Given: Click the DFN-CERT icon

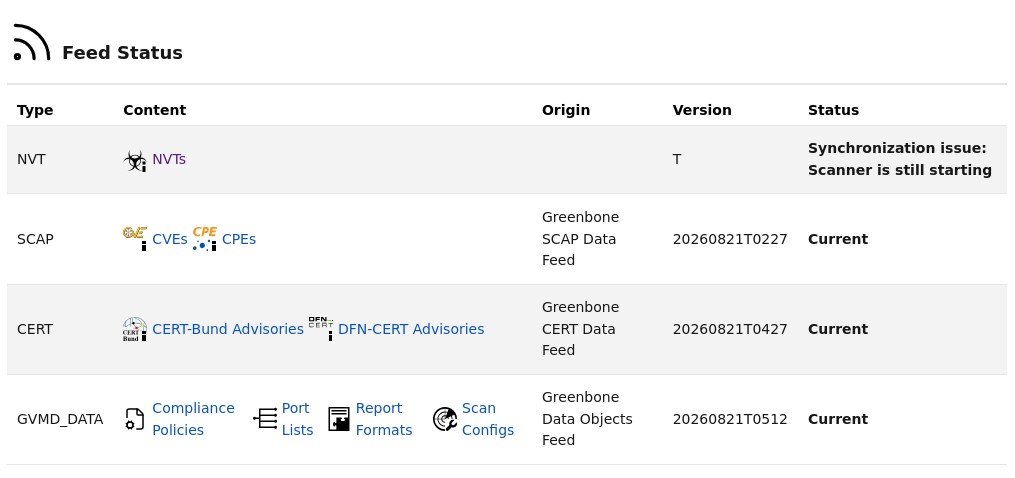Looking at the screenshot, I should pyautogui.click(x=320, y=329).
